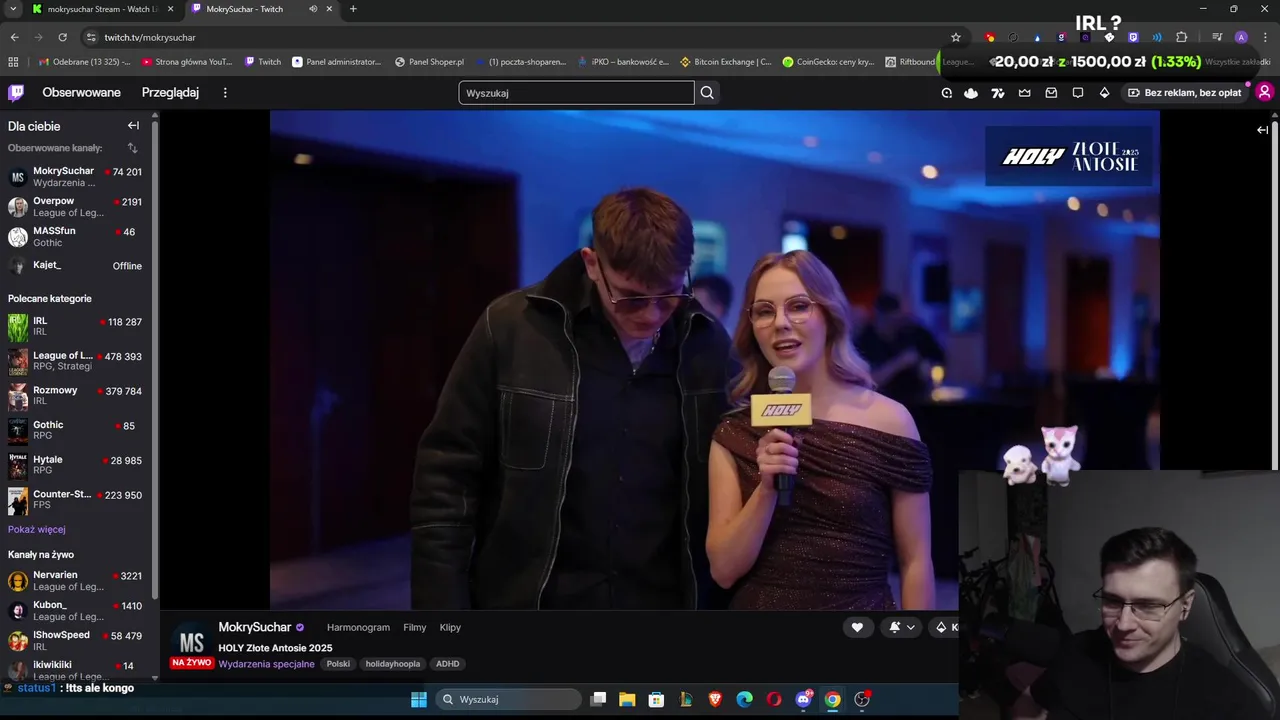
Task: Click the Wydarzenia specjalne category link
Action: tap(266, 664)
